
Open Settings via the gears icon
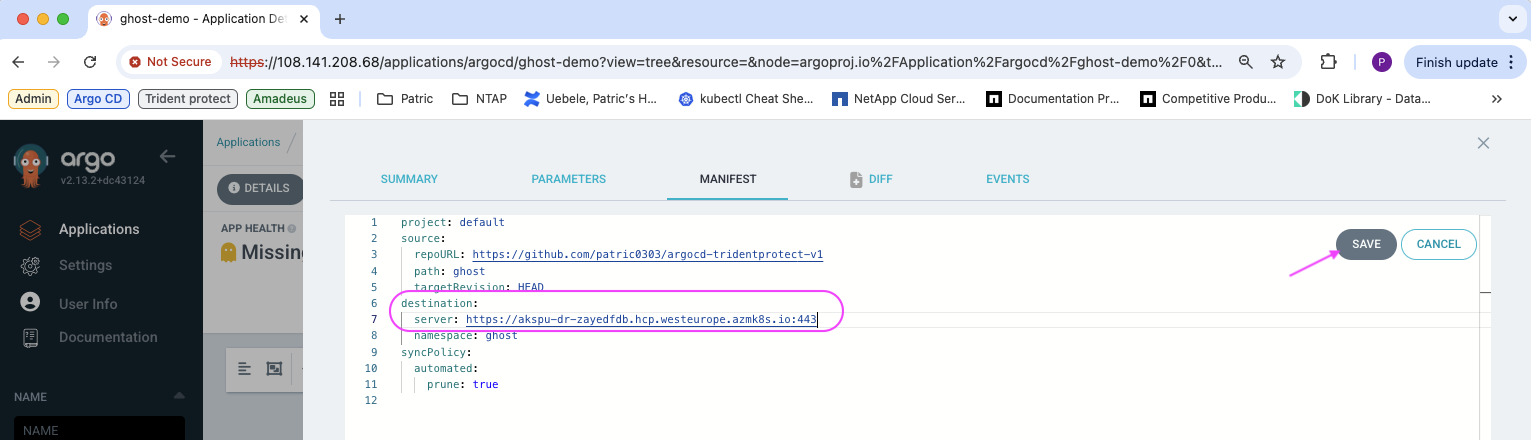coord(30,265)
